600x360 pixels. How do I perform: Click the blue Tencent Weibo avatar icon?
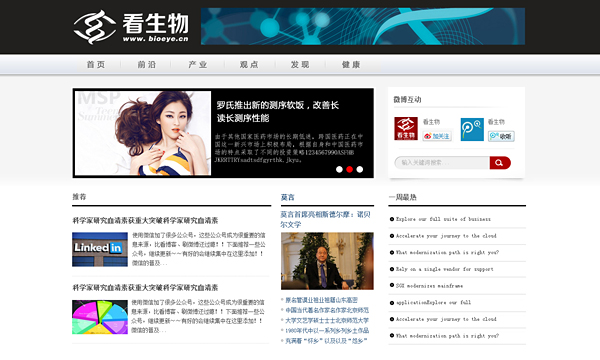point(472,129)
